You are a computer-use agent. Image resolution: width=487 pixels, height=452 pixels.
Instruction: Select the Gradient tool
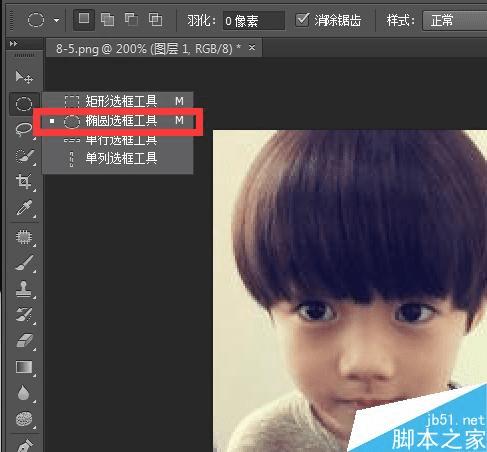coord(24,367)
